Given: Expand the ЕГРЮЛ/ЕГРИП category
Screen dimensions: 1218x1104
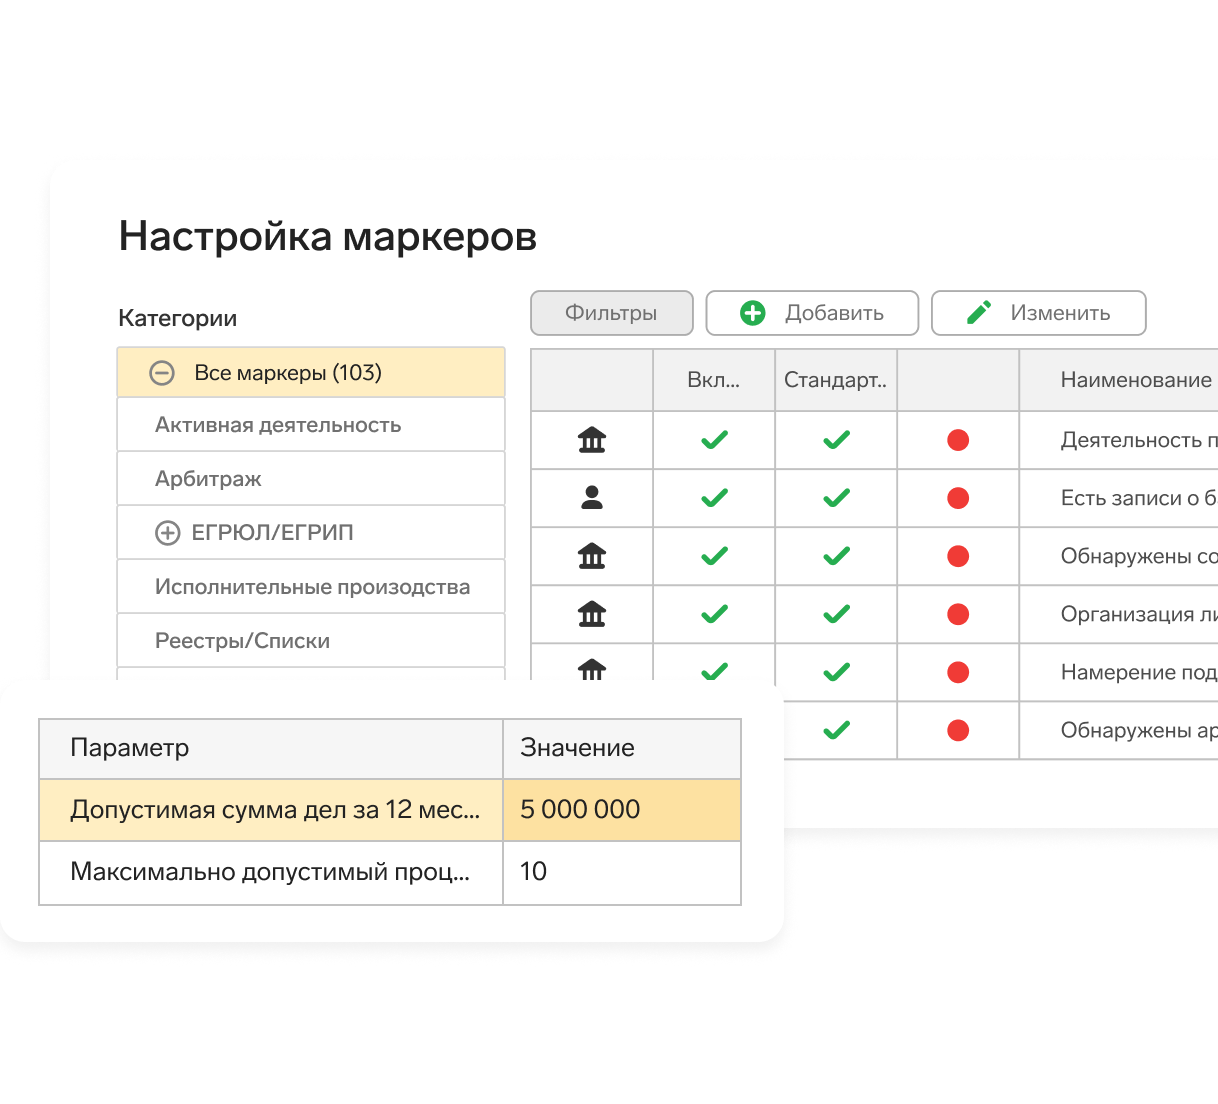Looking at the screenshot, I should coord(167,533).
